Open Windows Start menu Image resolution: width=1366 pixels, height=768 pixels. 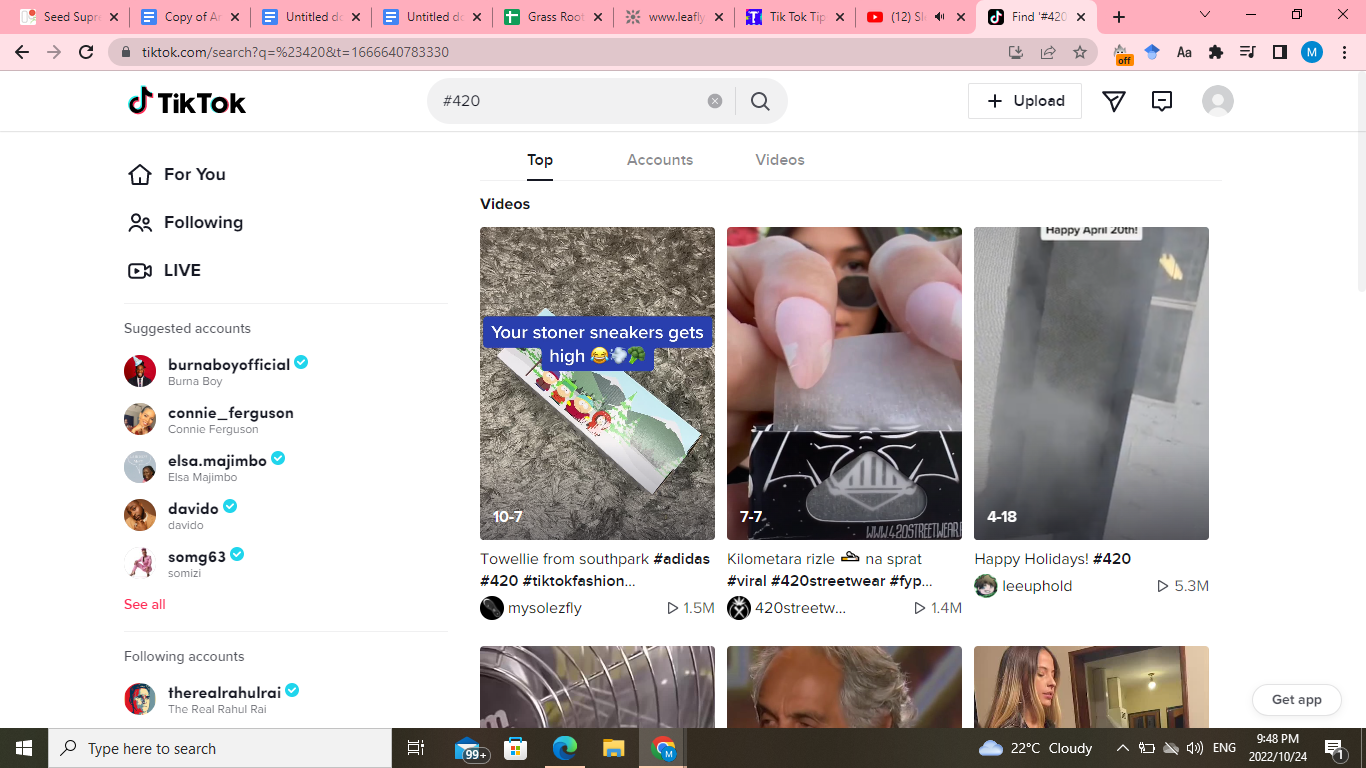(x=24, y=748)
